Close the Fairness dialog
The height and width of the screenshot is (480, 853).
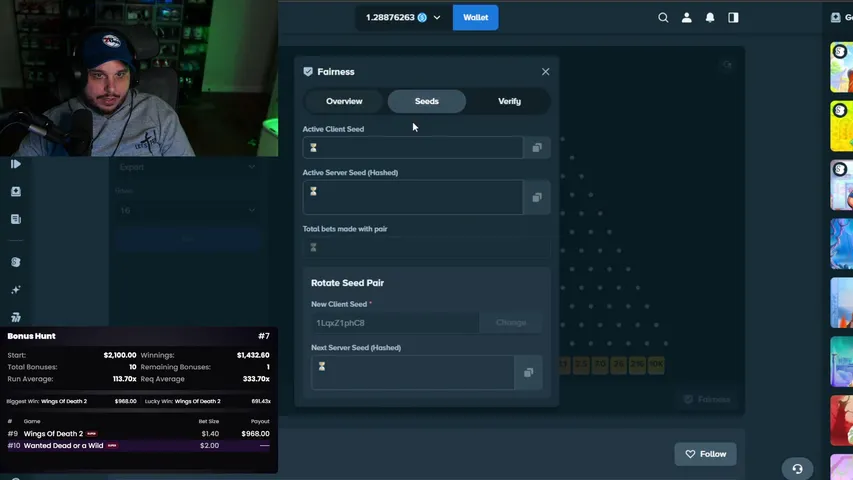point(545,72)
